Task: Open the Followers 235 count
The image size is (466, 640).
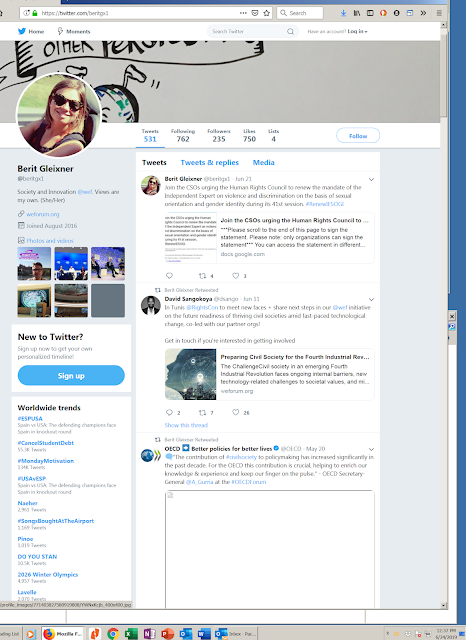Action: point(219,136)
